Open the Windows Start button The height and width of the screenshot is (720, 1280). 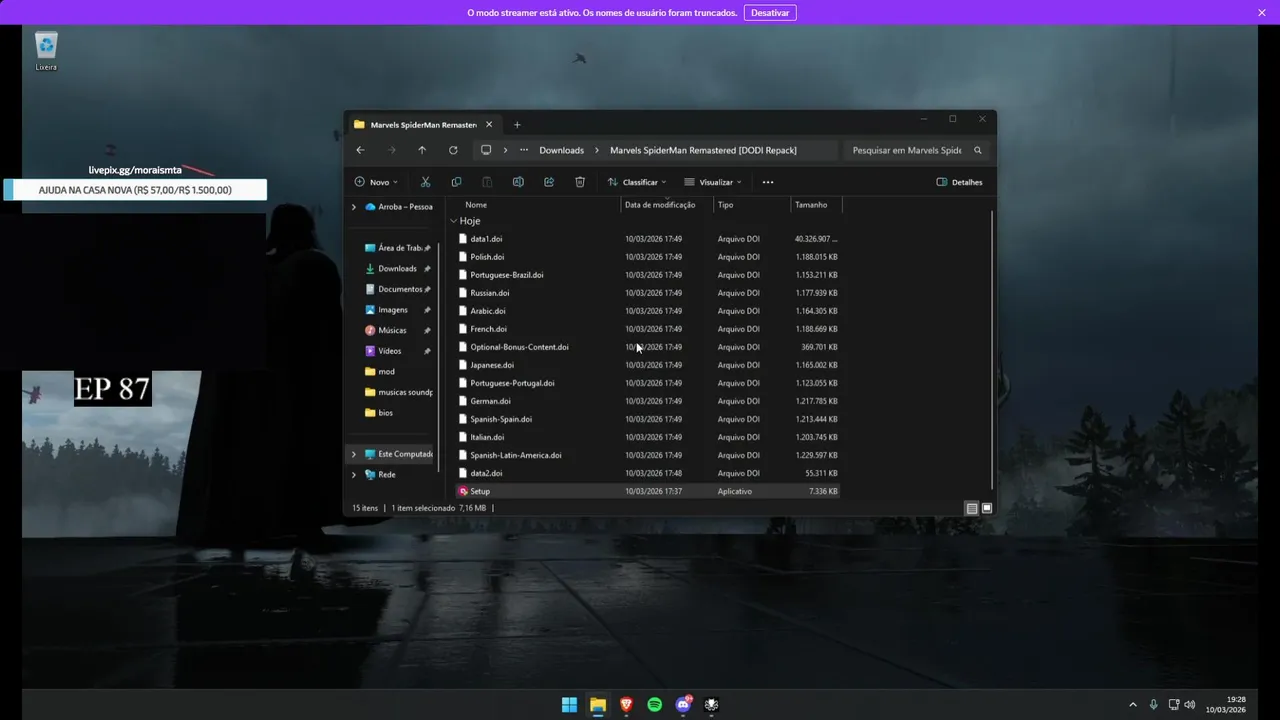[569, 704]
